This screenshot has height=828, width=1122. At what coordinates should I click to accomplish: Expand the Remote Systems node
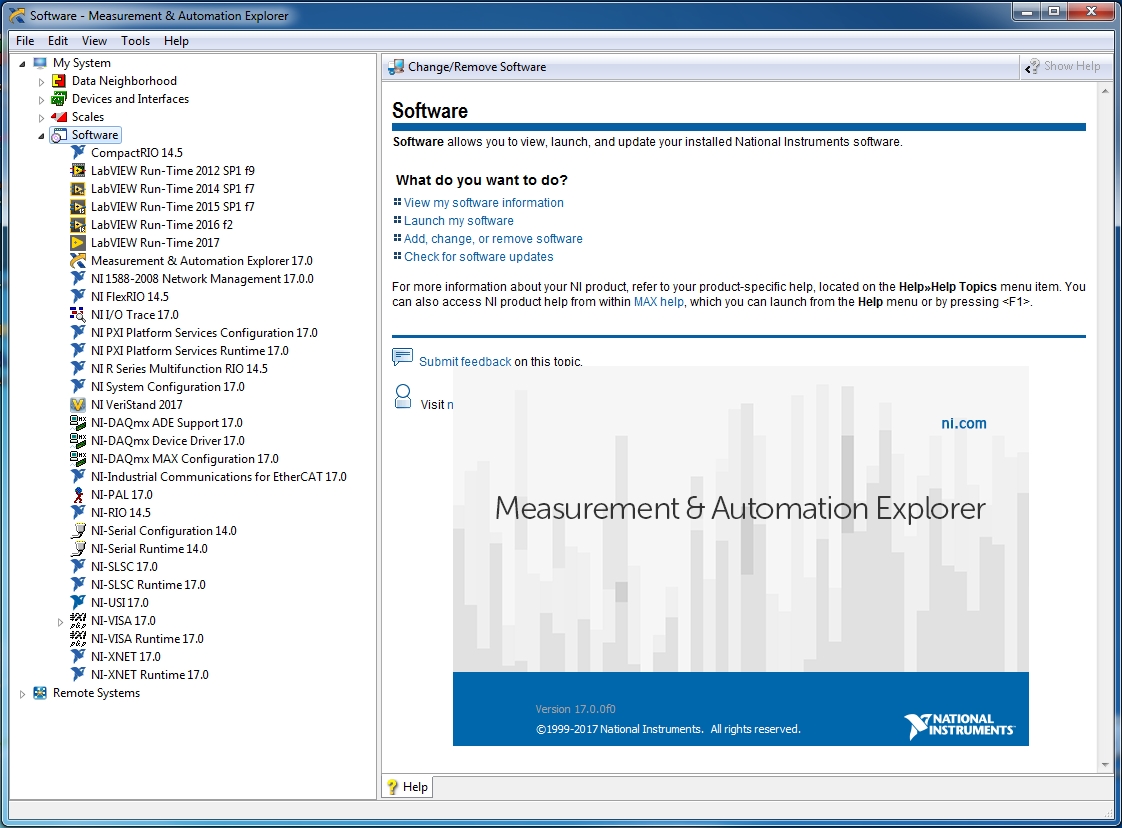pos(22,693)
